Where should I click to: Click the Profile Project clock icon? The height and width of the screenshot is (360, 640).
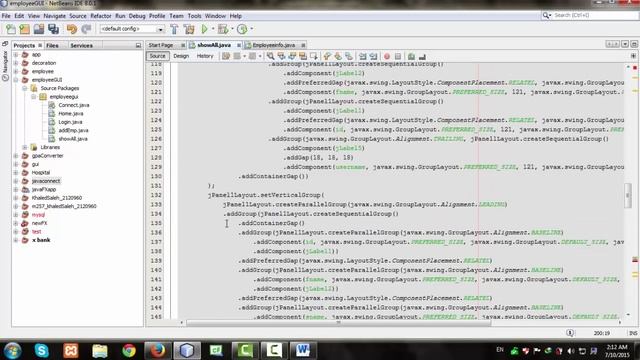[x=242, y=29]
